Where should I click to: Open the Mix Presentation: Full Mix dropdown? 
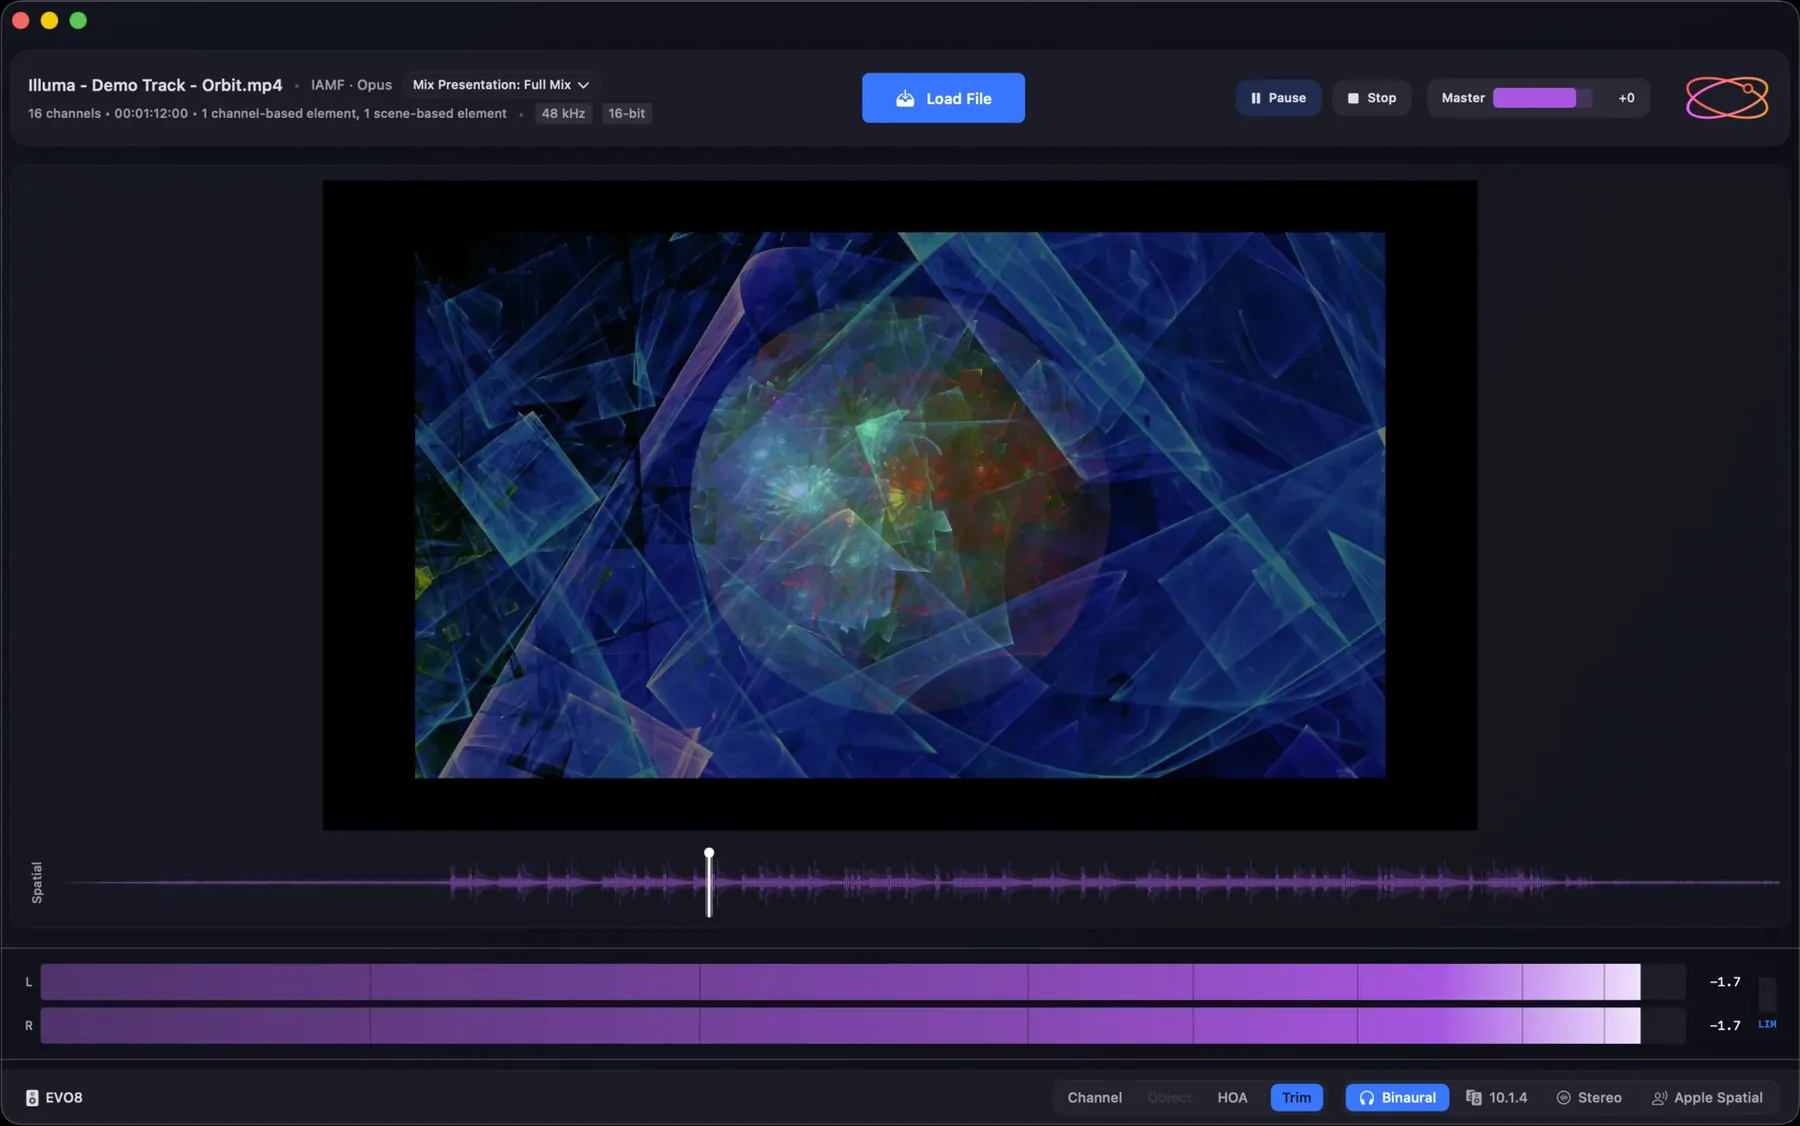[501, 85]
